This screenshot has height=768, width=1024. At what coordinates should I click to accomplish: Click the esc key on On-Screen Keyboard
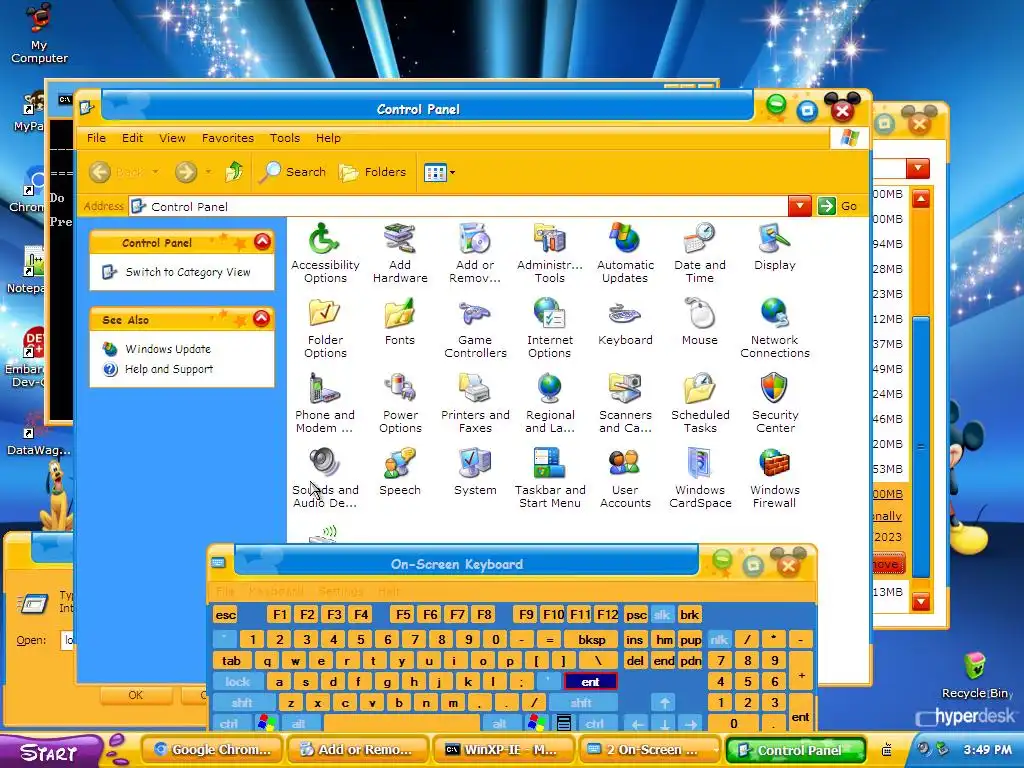tap(225, 615)
